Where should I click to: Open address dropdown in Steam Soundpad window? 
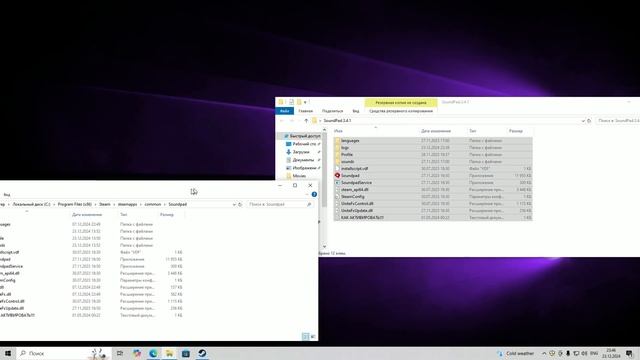coord(234,204)
